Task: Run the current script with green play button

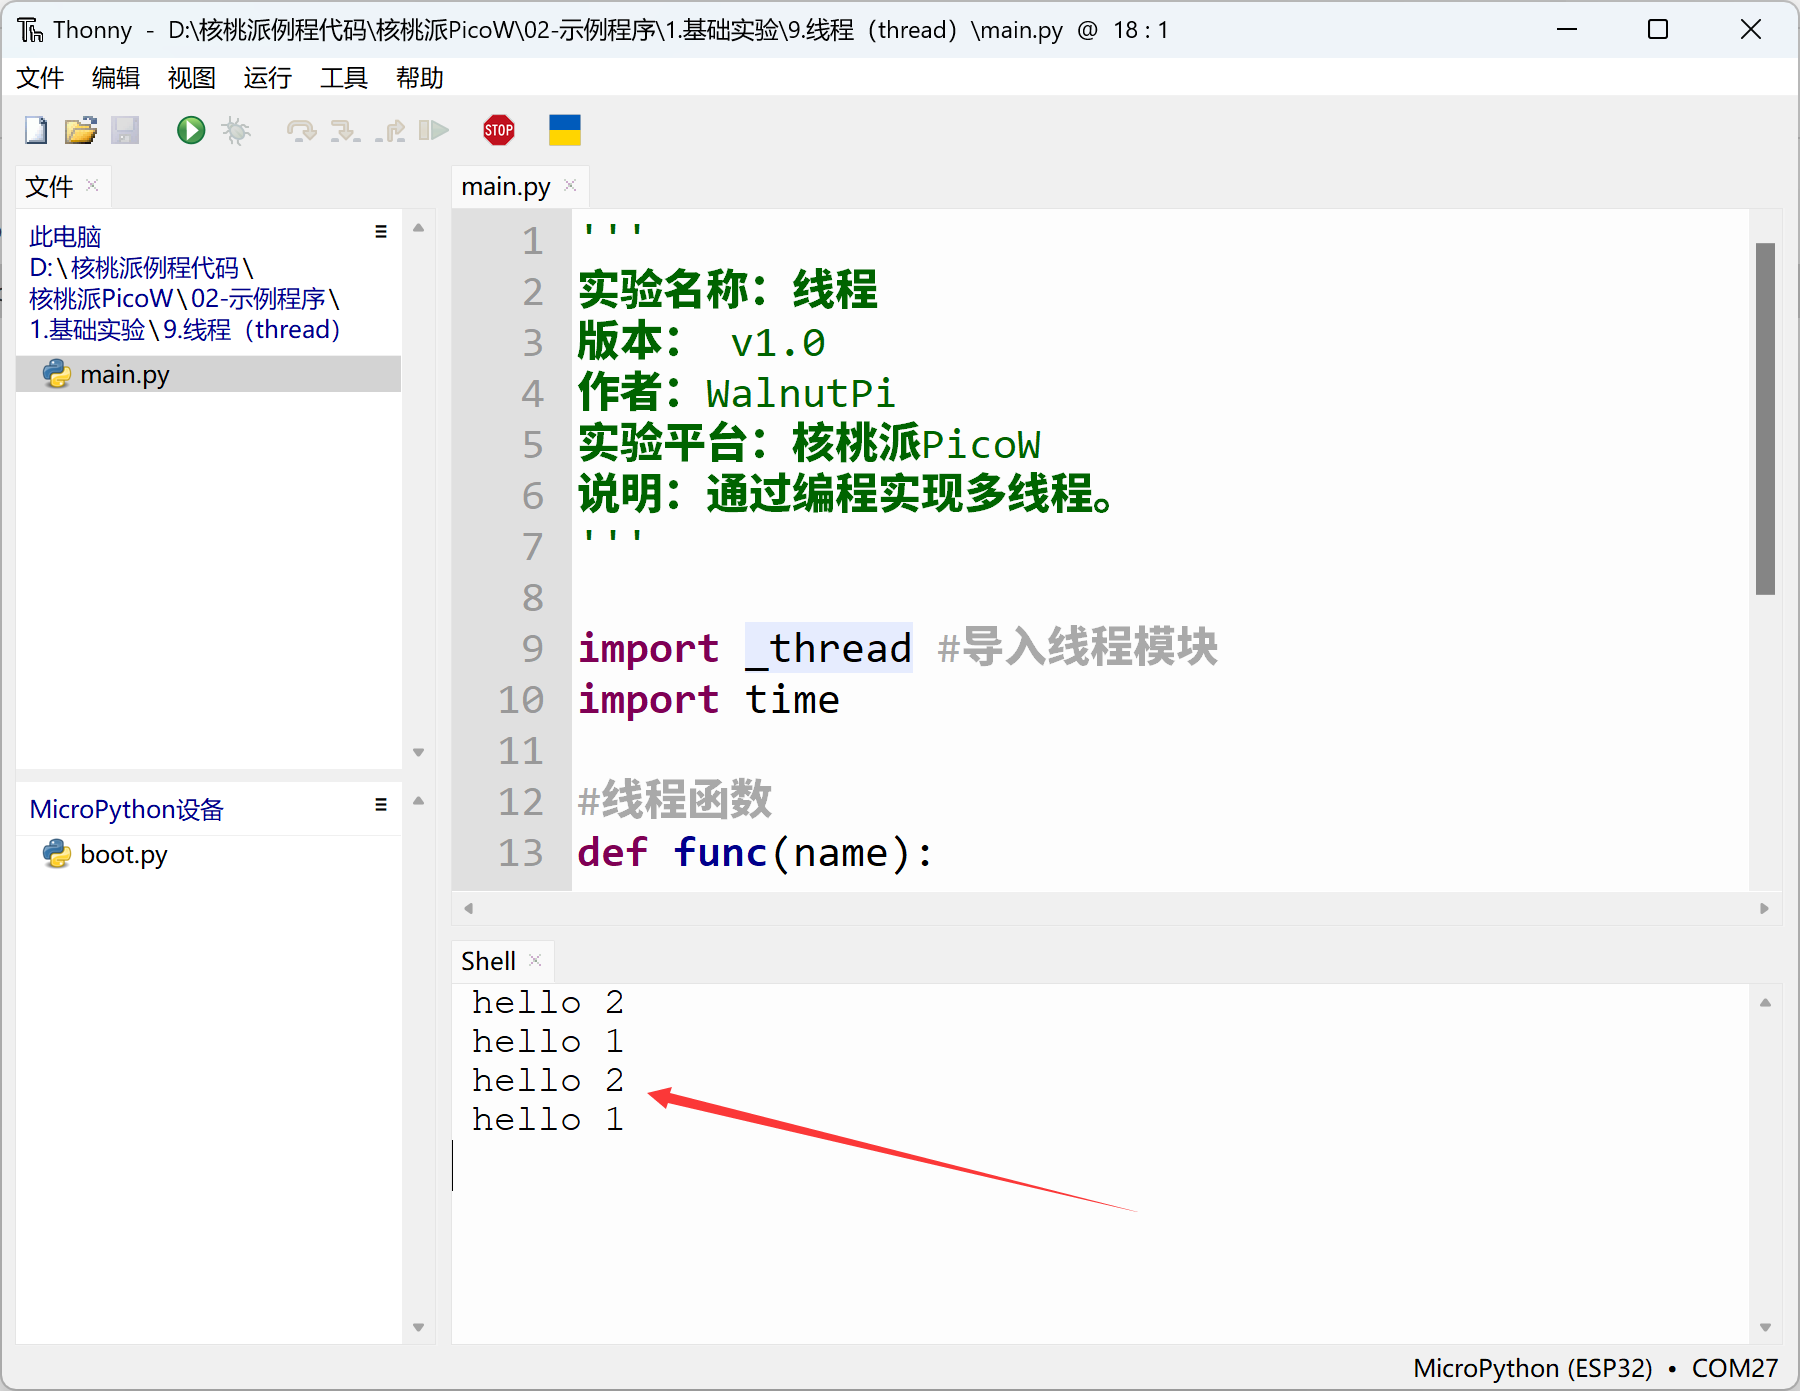Action: pos(190,130)
